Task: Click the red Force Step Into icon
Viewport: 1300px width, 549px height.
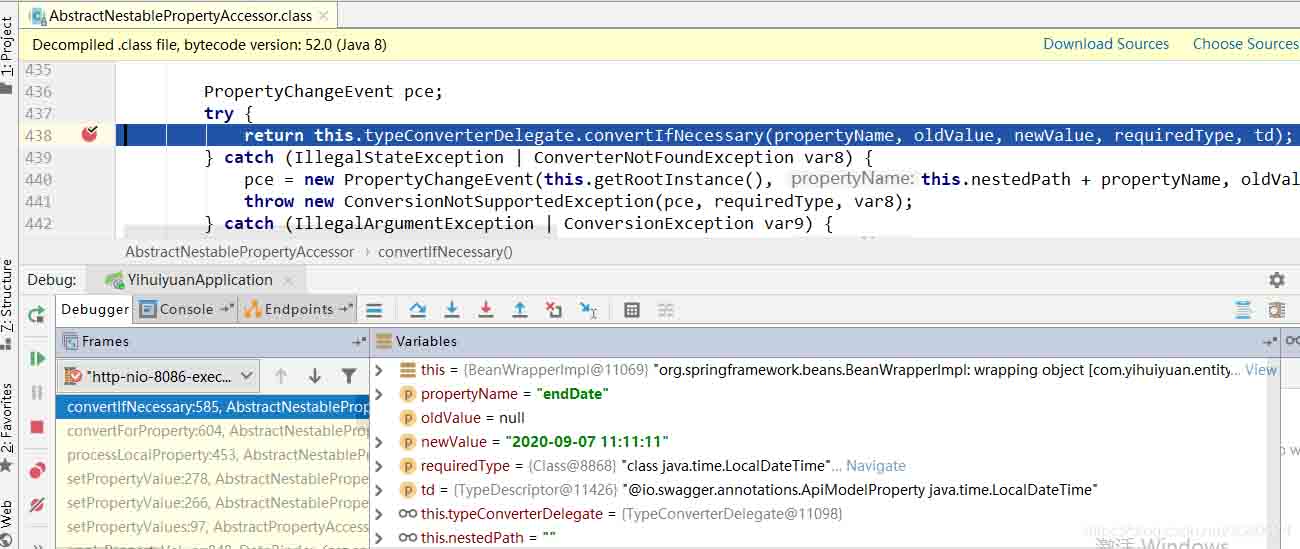Action: 486,310
